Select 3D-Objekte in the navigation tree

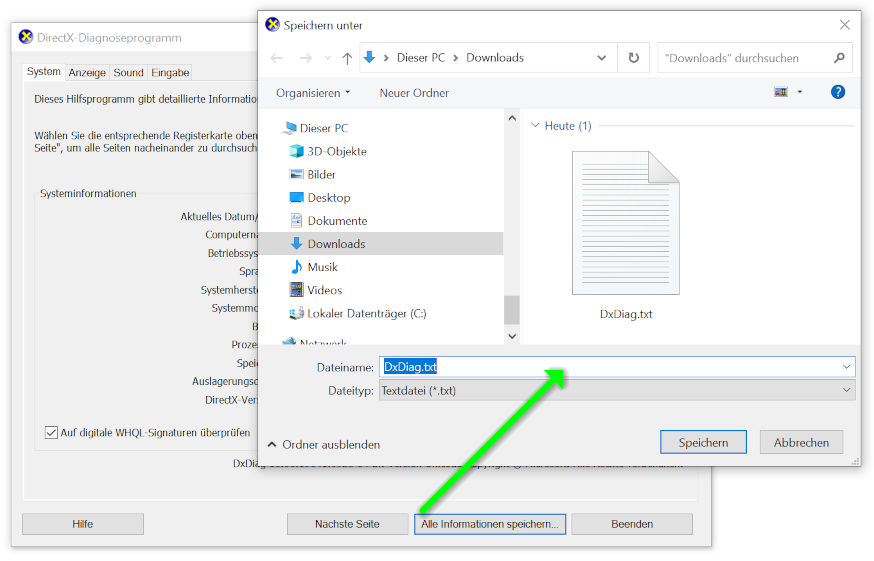(x=337, y=152)
